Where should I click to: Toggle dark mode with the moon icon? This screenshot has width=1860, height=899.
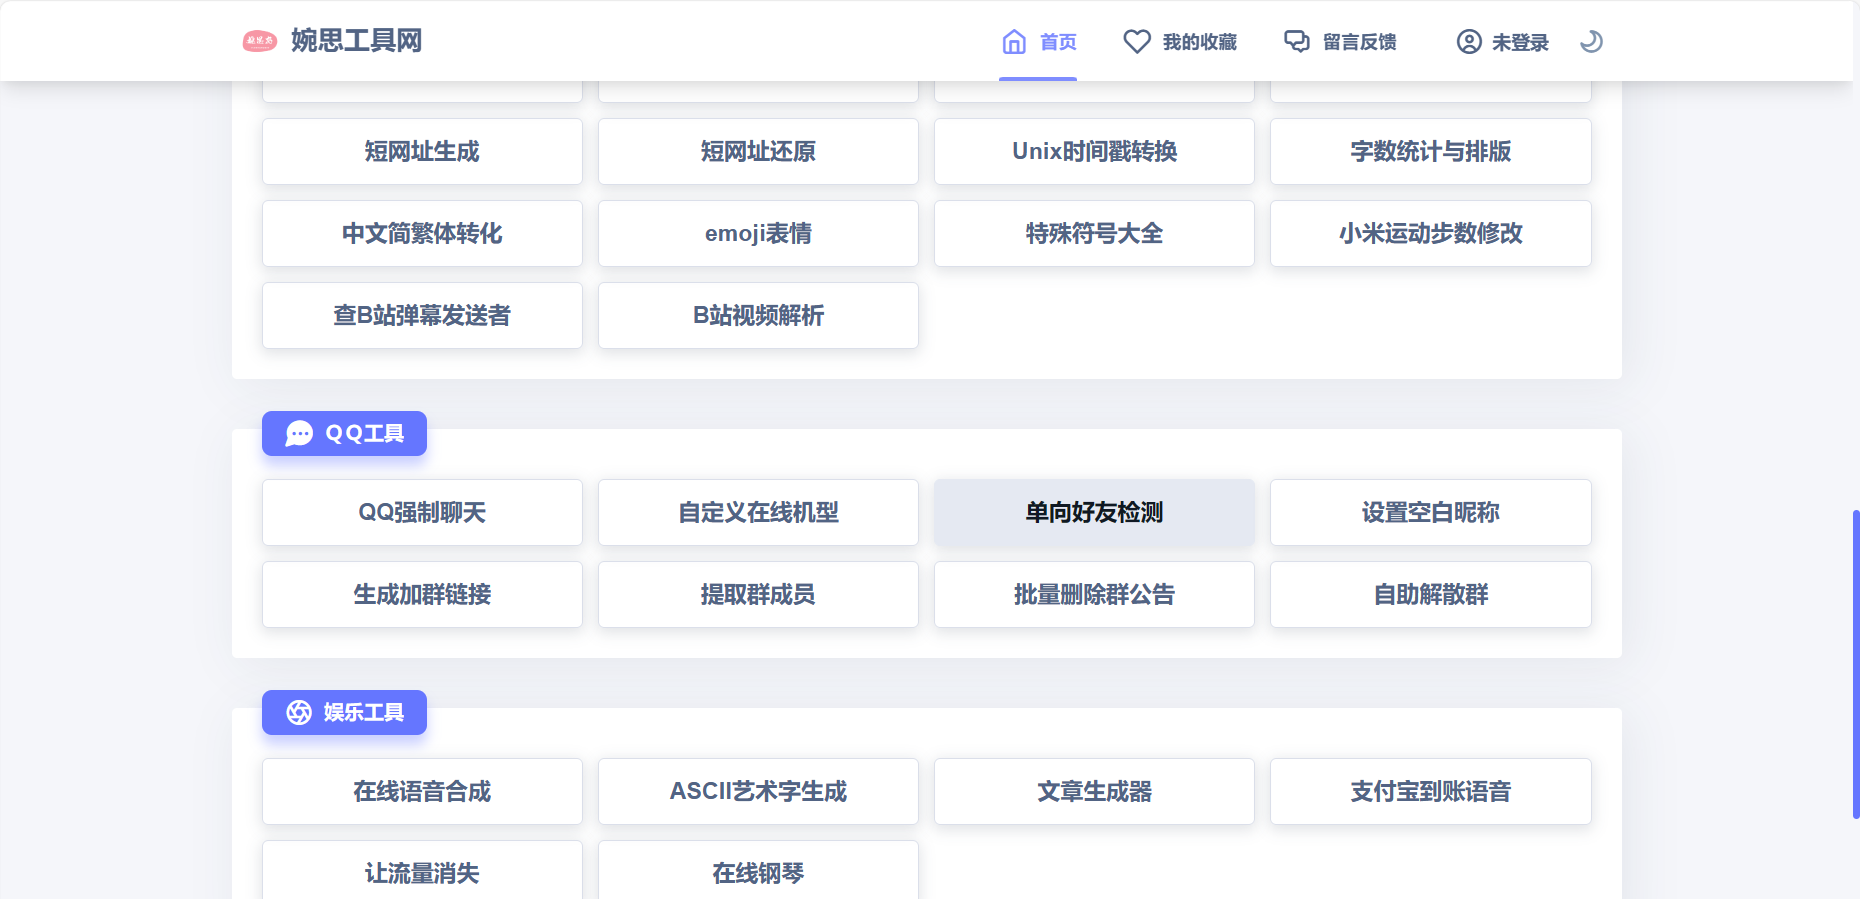pyautogui.click(x=1591, y=41)
